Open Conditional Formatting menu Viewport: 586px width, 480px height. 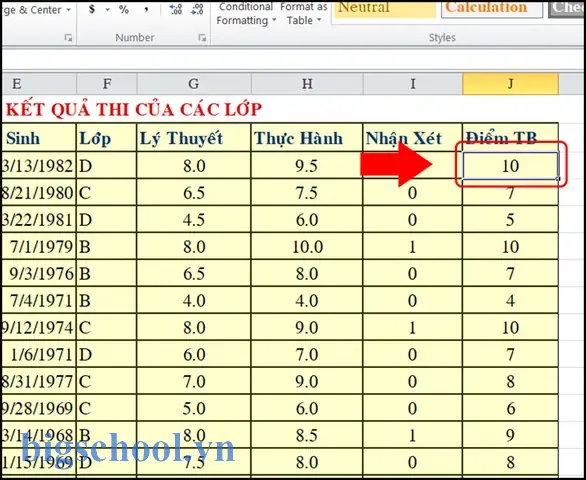click(246, 13)
